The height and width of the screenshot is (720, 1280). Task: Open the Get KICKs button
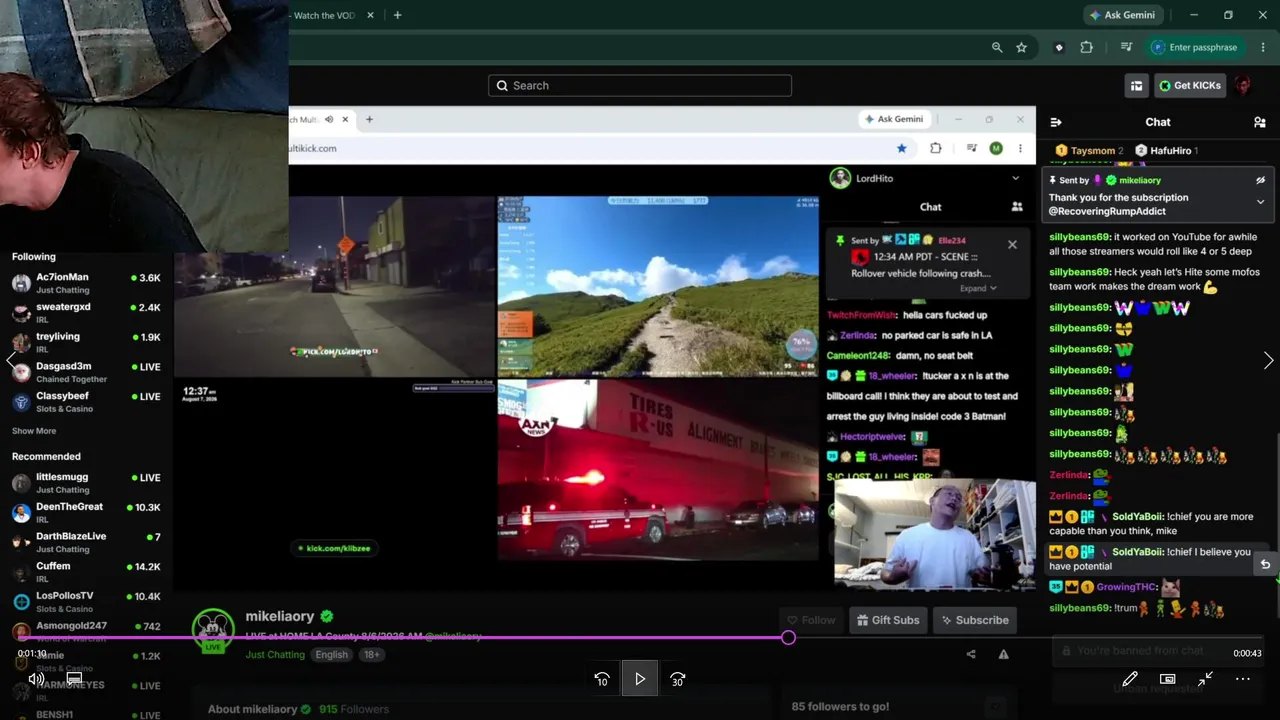pos(1190,86)
